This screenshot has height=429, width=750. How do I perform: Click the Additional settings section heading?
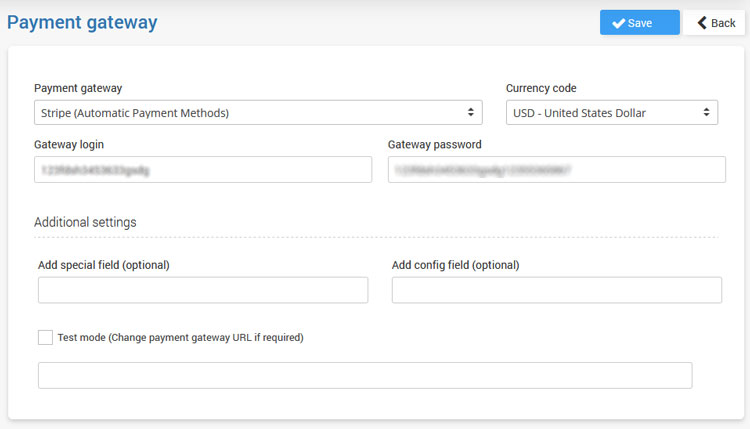click(x=85, y=222)
